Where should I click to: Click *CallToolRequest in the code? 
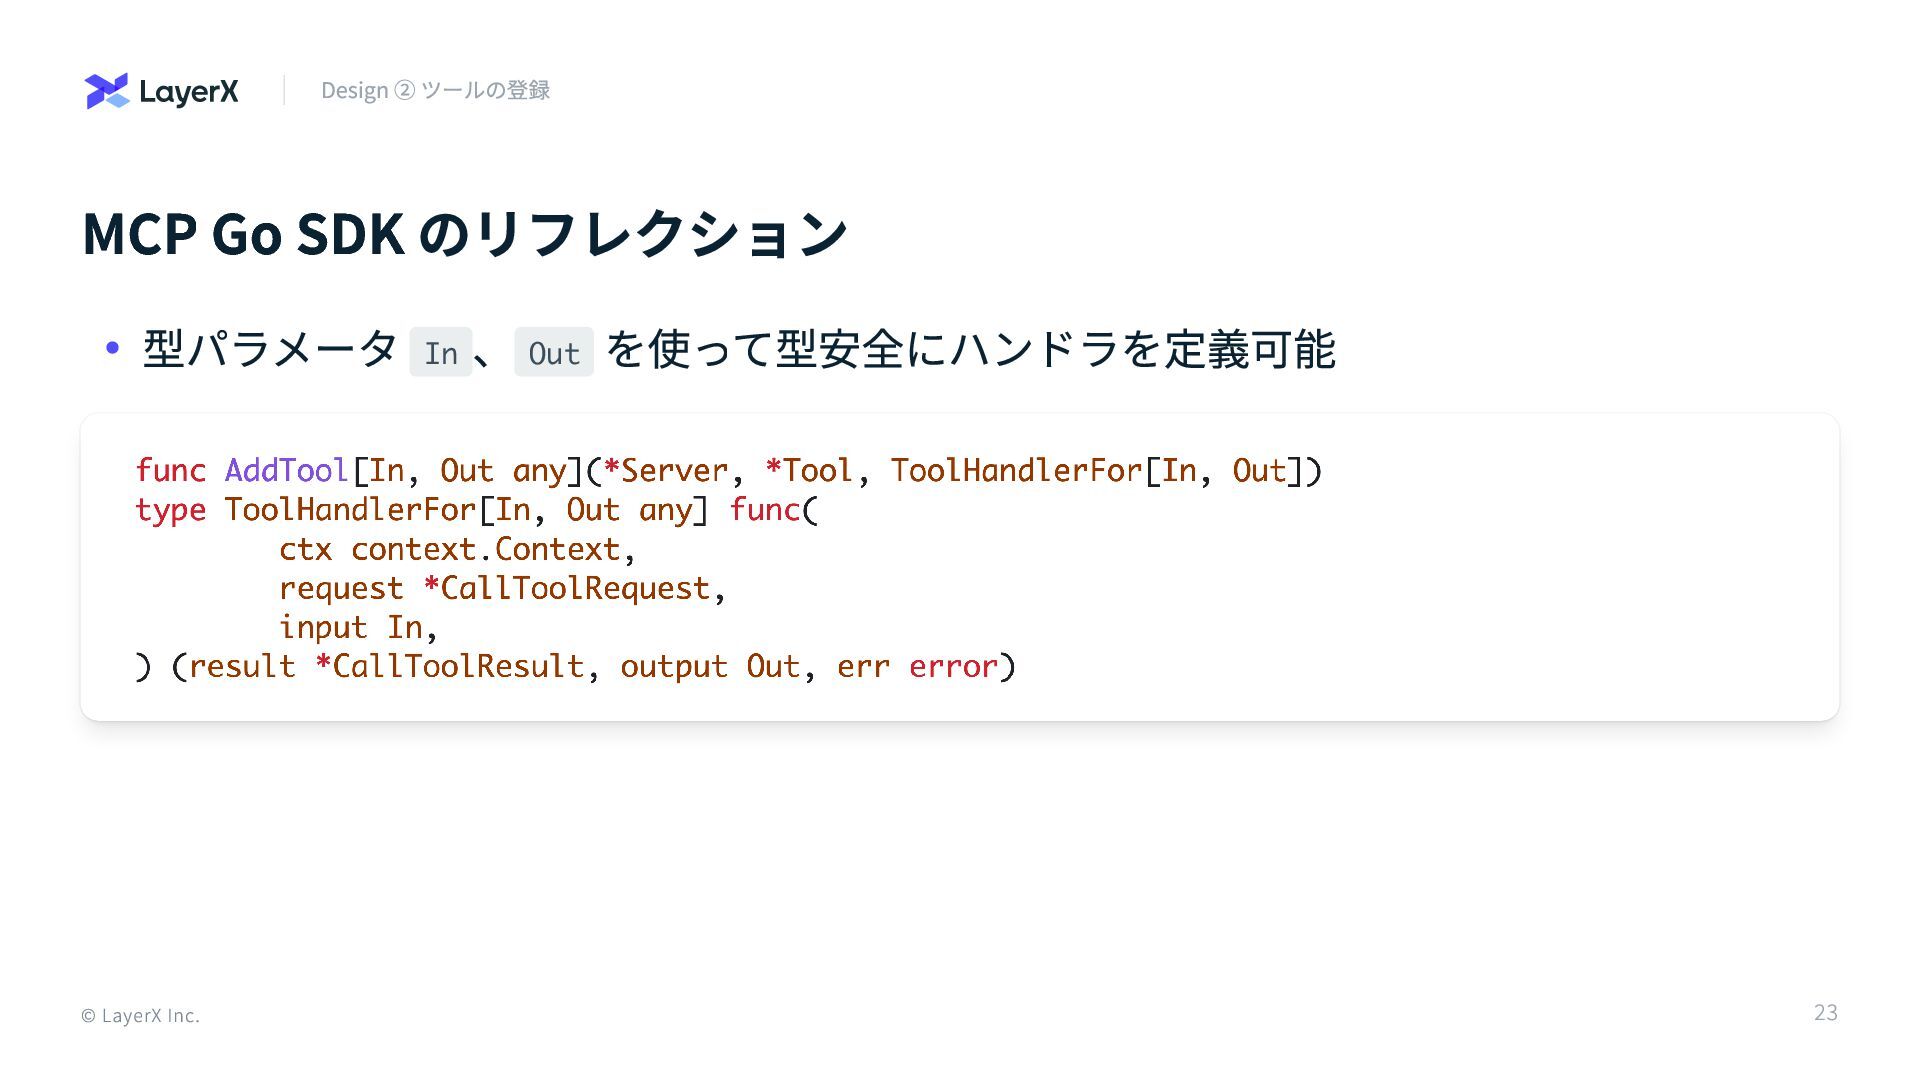566,588
